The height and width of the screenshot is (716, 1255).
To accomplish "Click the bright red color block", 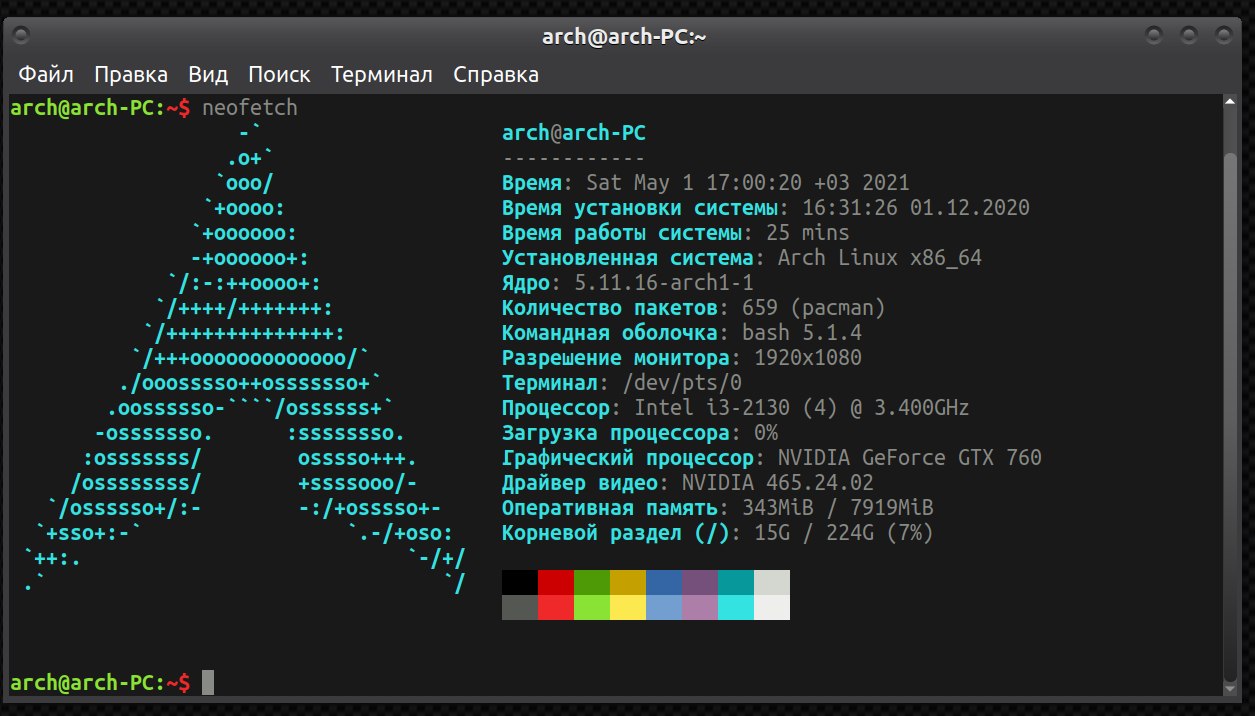I will 556,607.
